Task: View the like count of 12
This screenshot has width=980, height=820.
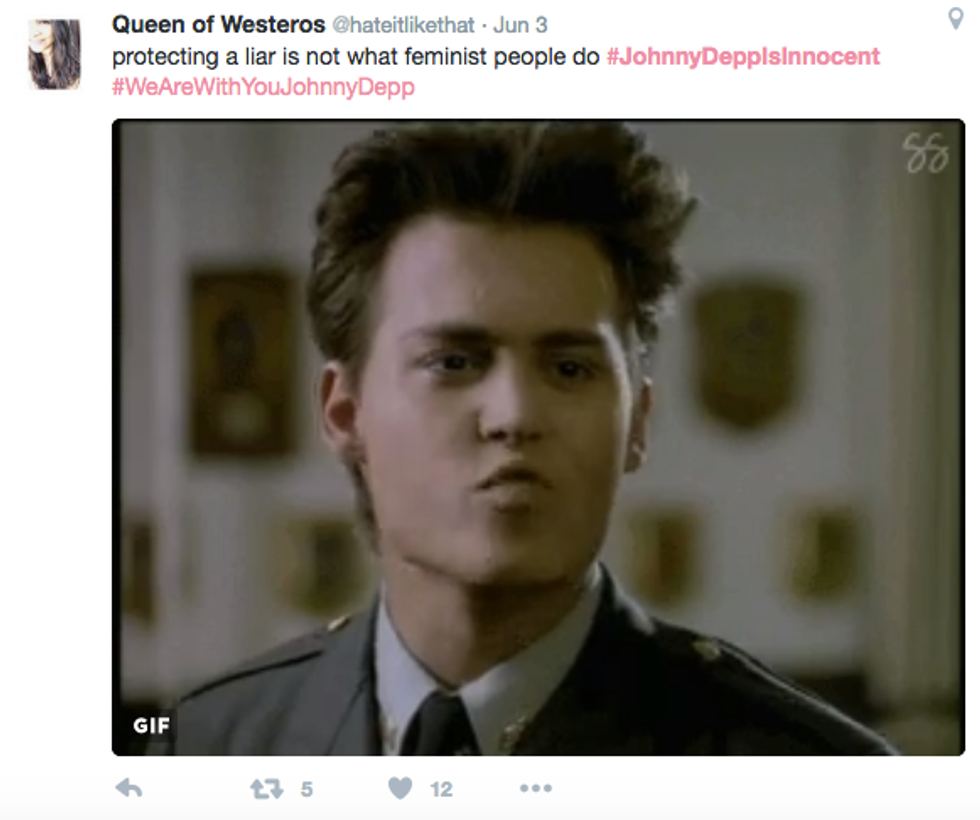Action: click(441, 789)
